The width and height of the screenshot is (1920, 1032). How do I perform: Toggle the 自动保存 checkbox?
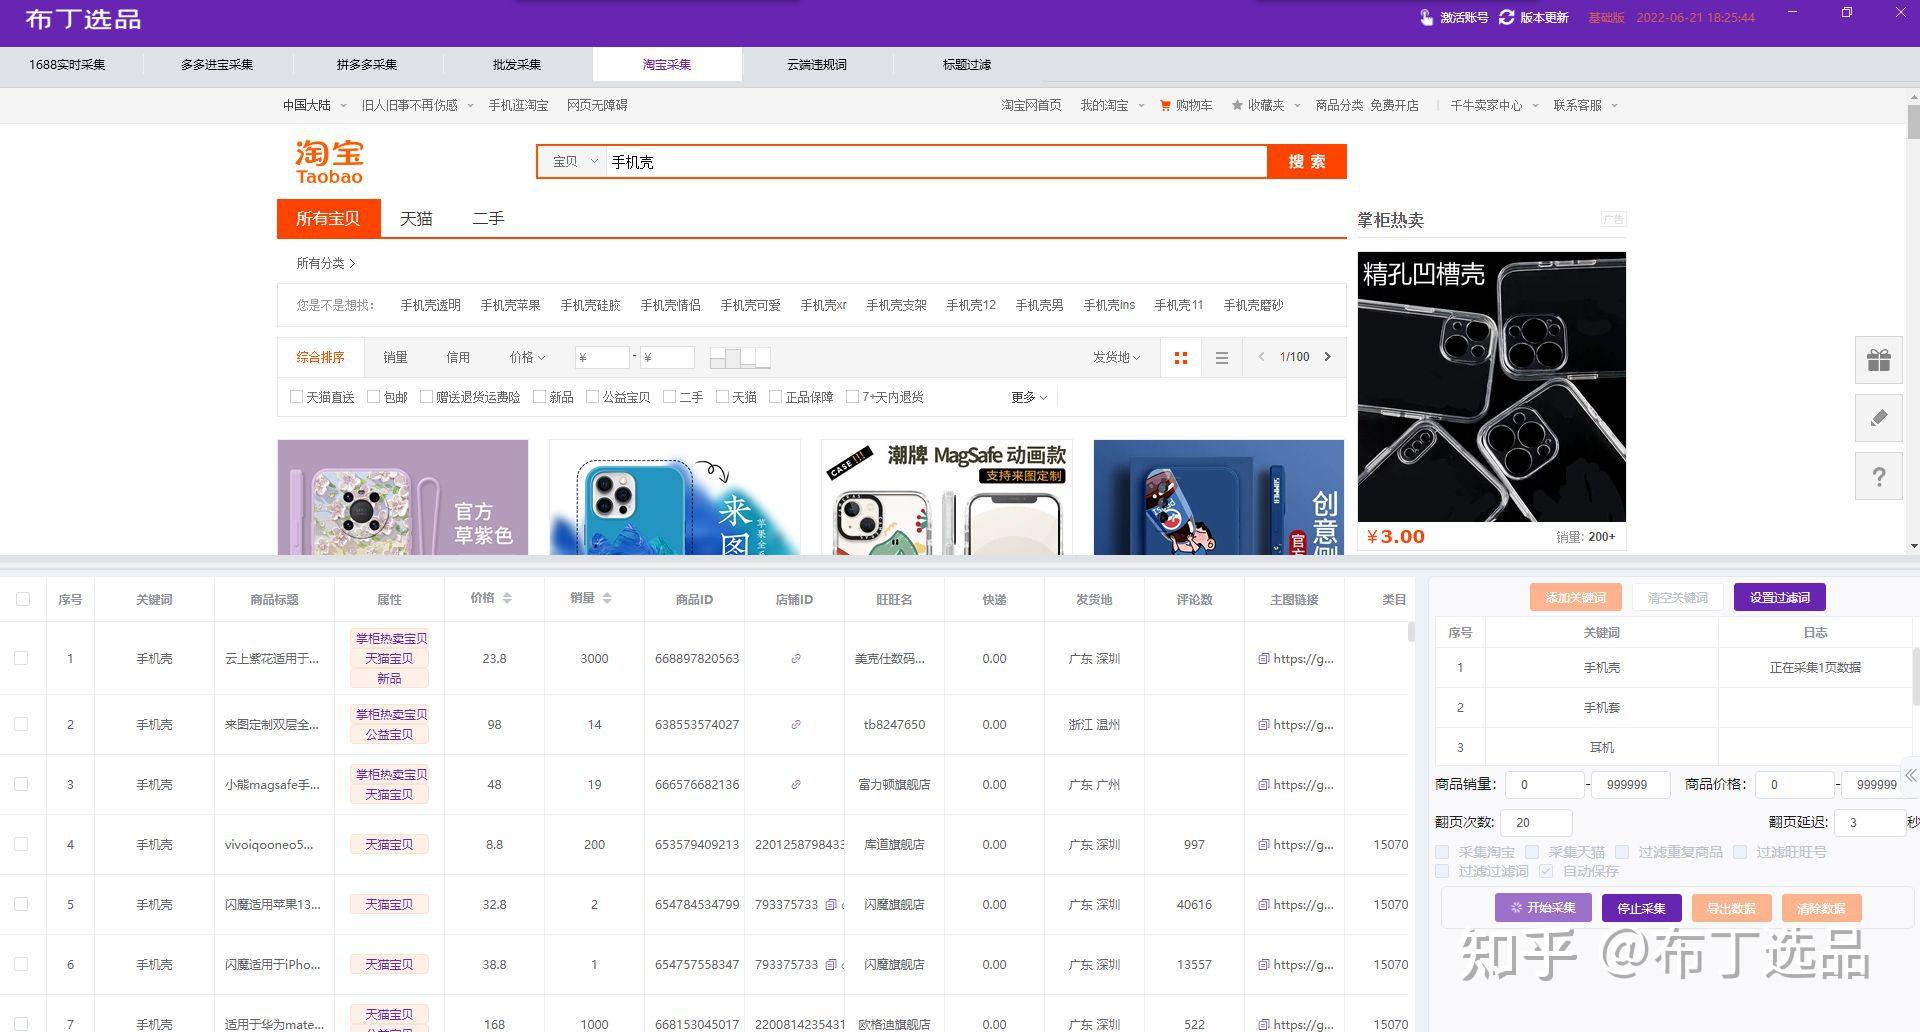click(x=1546, y=871)
